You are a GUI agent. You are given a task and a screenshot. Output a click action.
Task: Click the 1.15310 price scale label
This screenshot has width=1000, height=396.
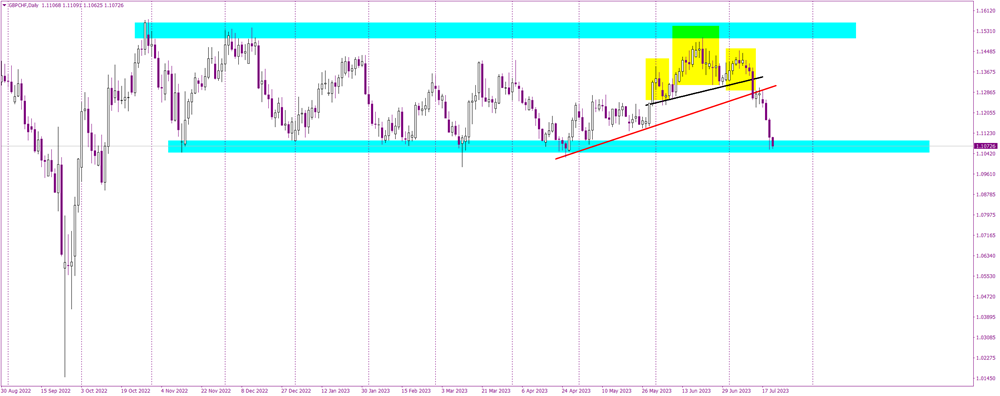[x=986, y=31]
